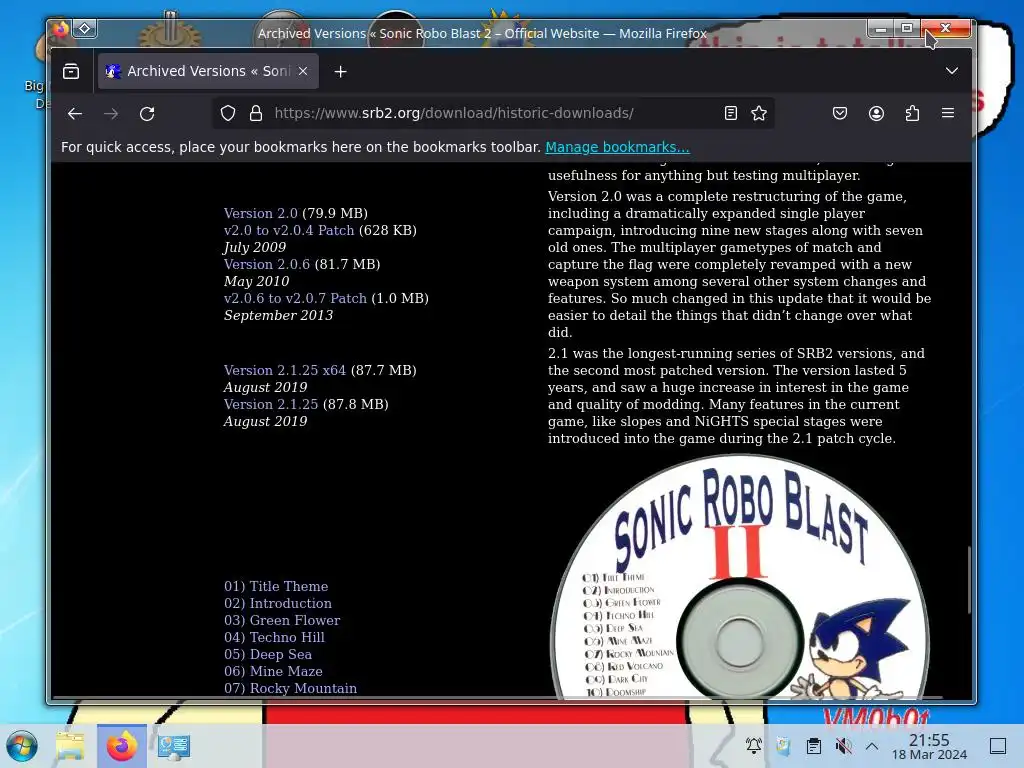Open track 05) Deep Sea
The width and height of the screenshot is (1024, 768).
[x=268, y=654]
